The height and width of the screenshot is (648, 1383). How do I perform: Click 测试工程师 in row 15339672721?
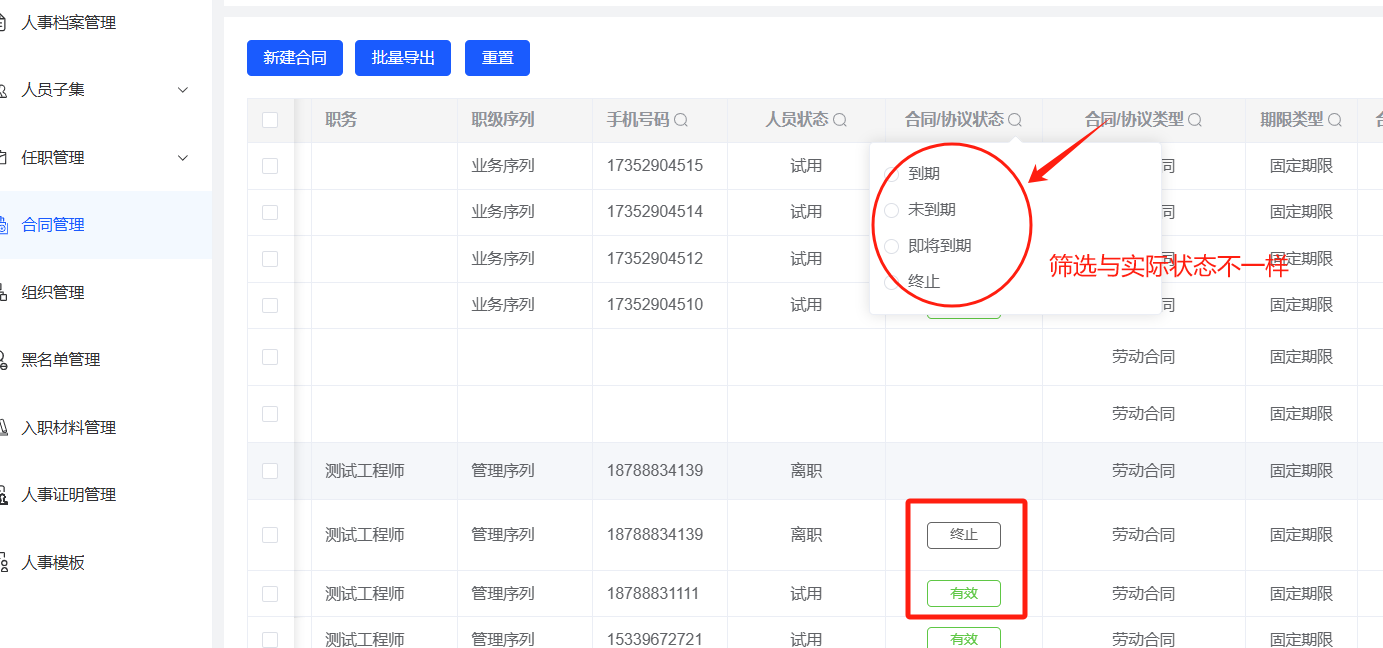(365, 639)
